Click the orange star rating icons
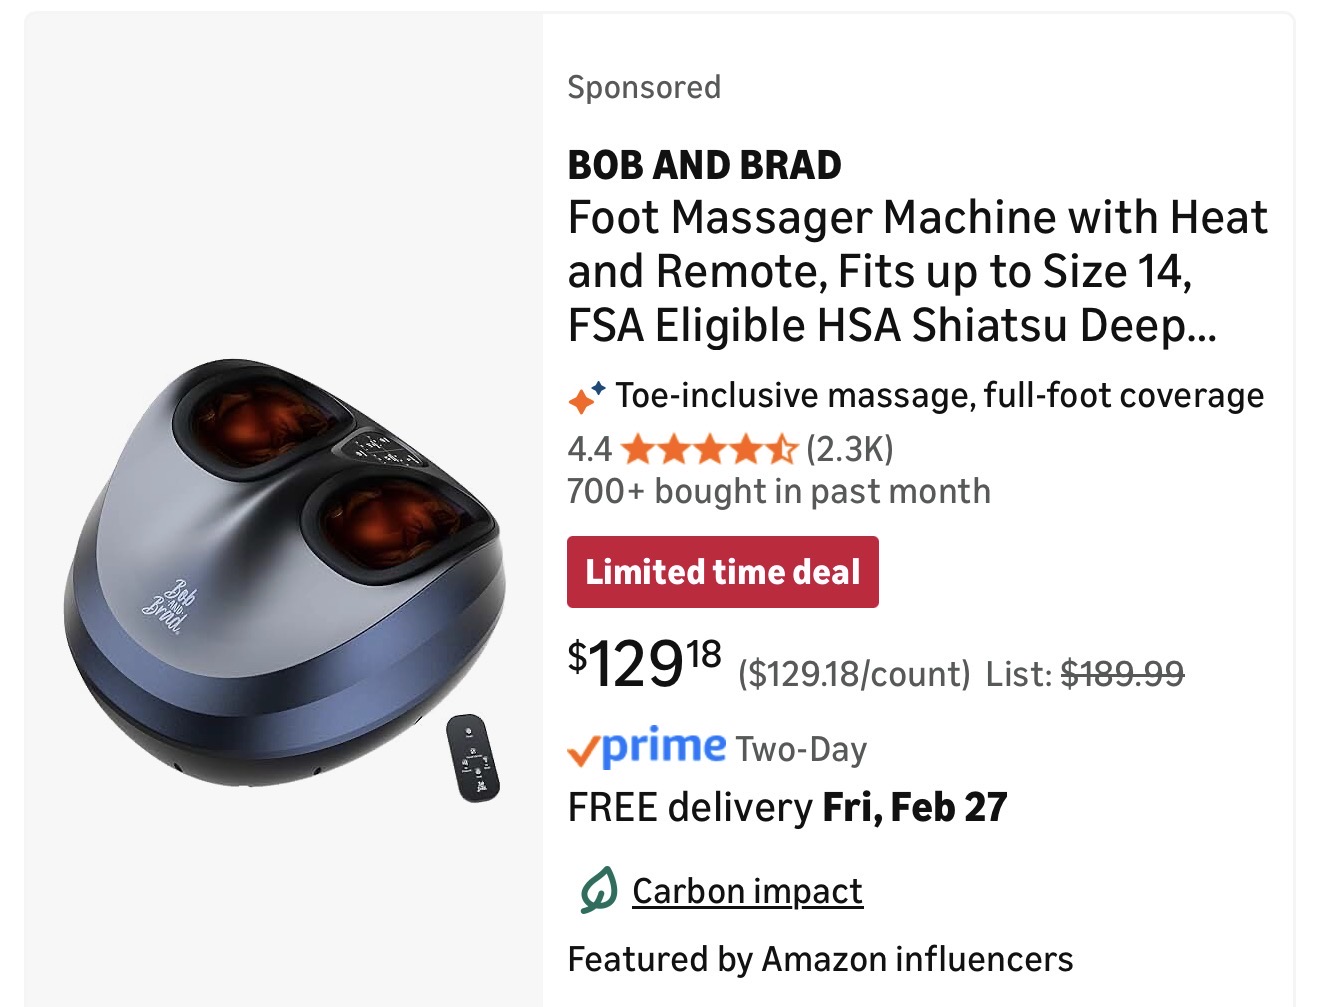This screenshot has height=1007, width=1320. (708, 450)
